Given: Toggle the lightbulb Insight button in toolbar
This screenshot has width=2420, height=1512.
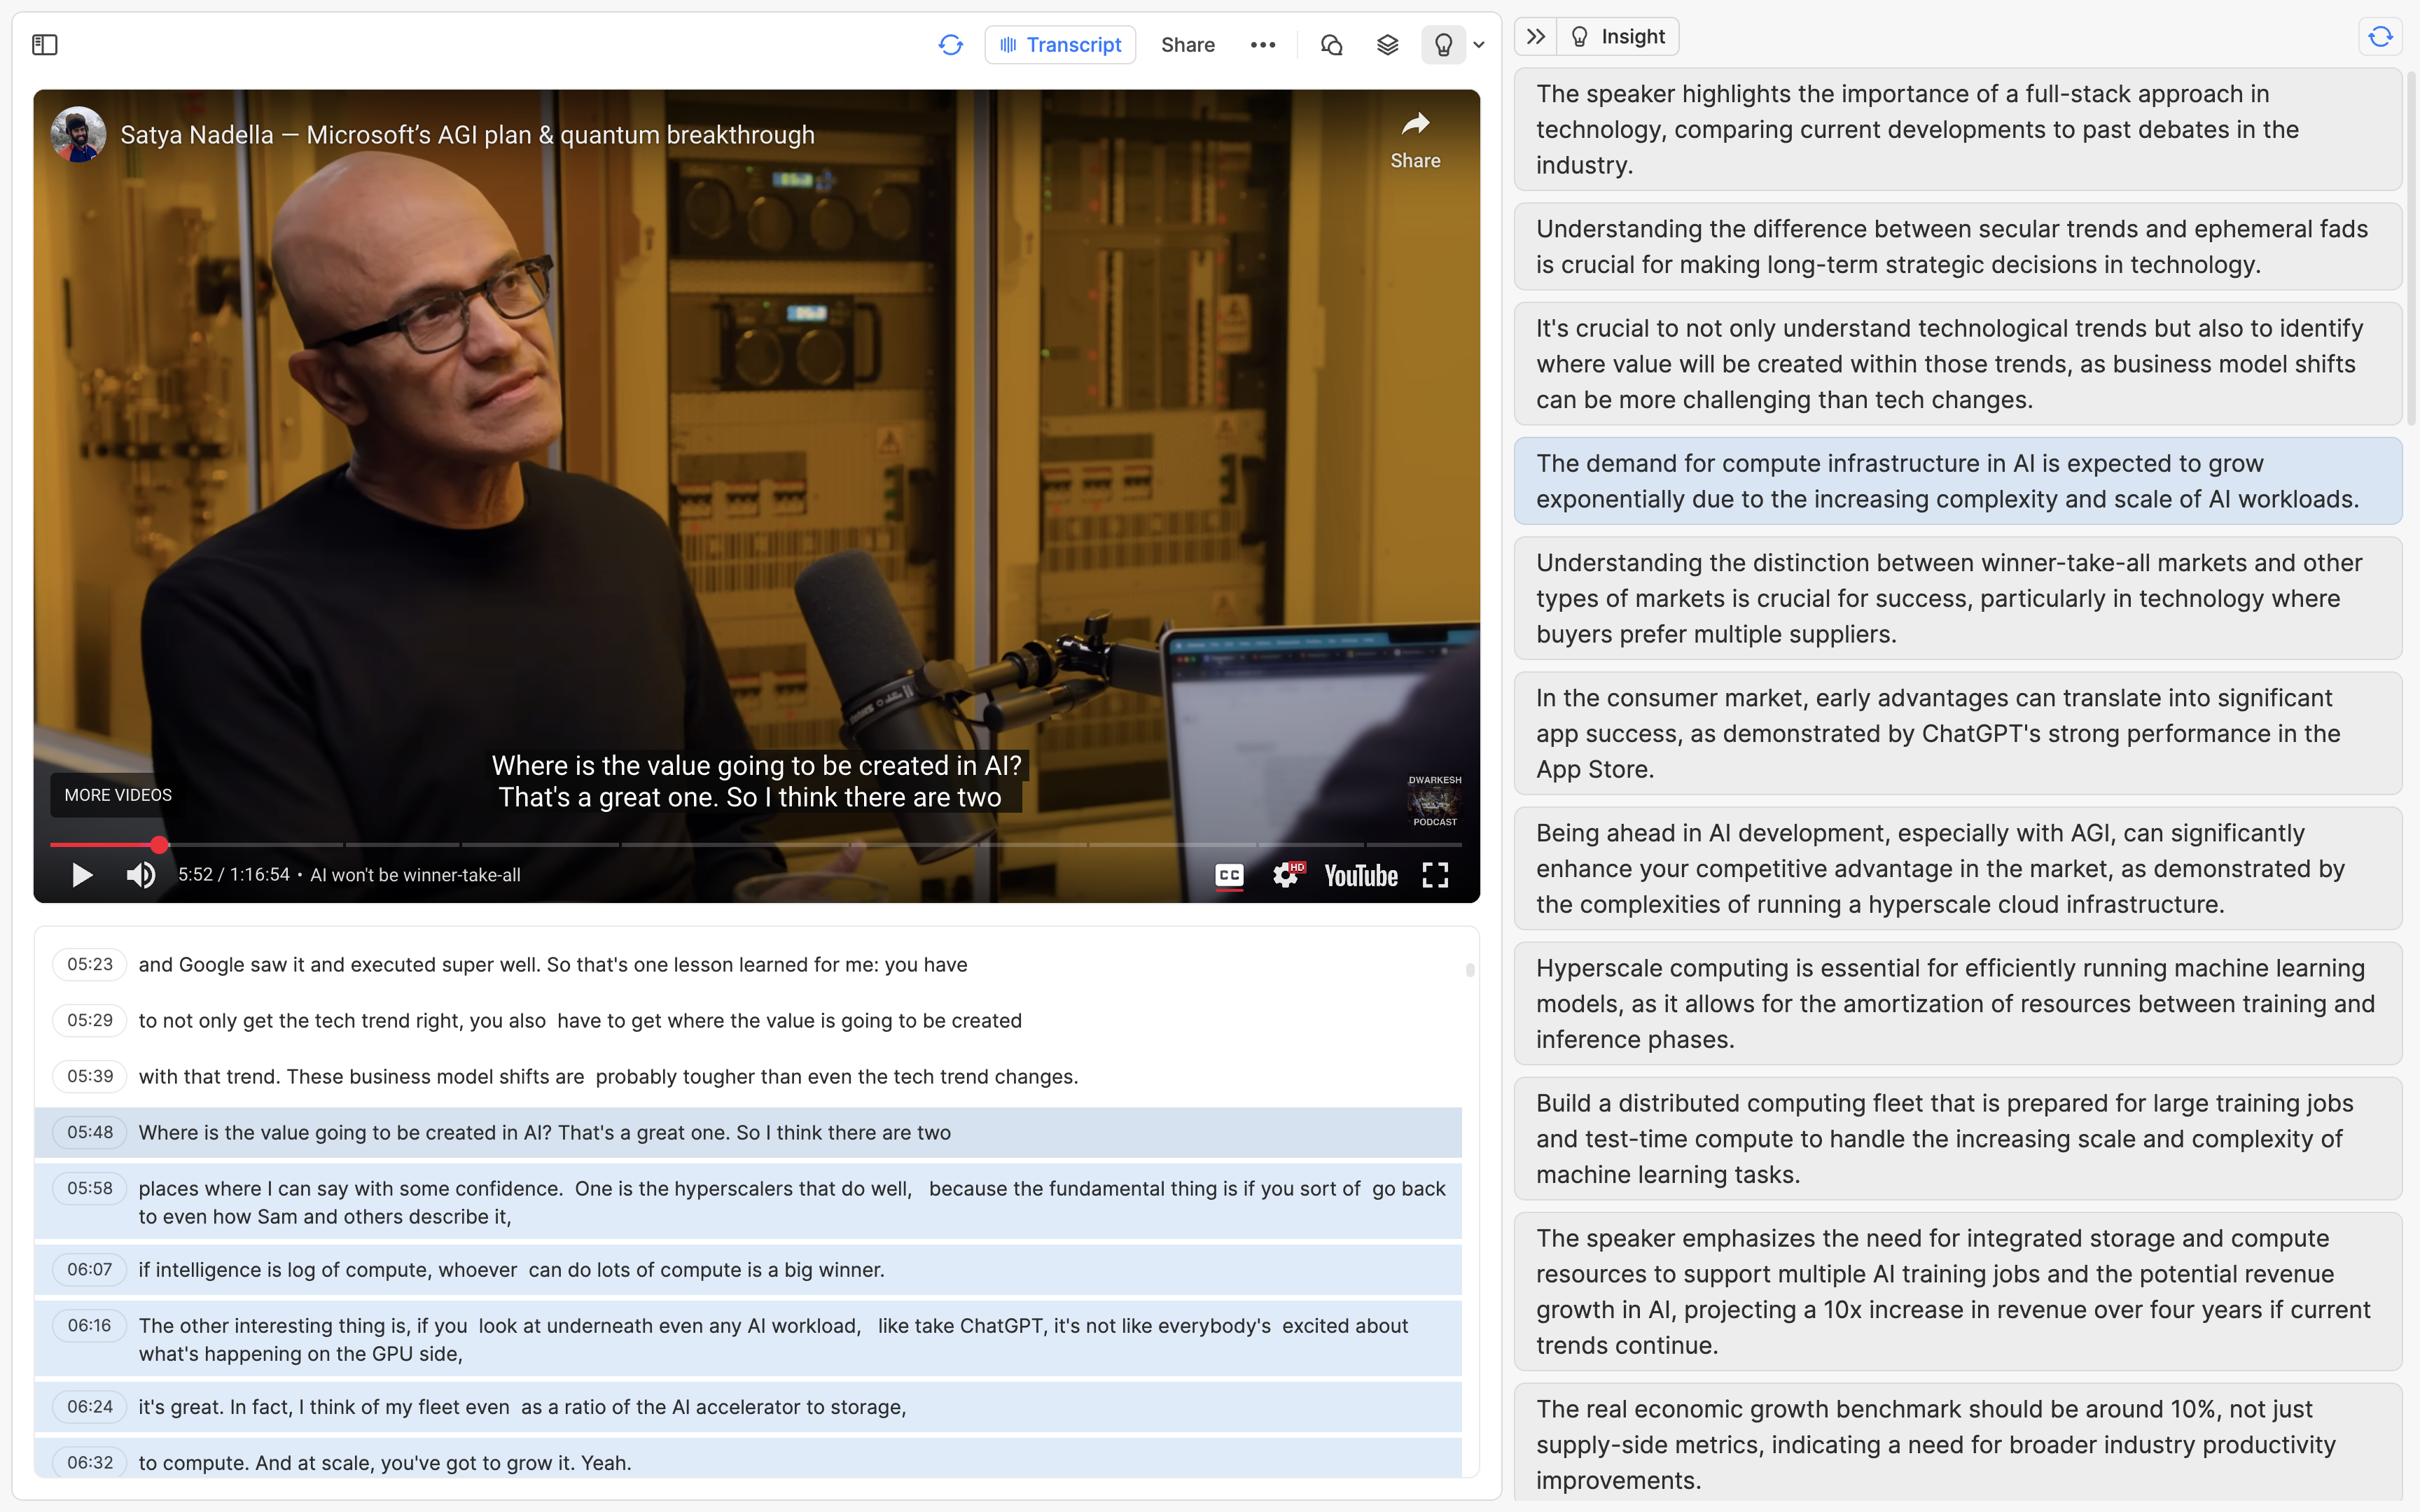Looking at the screenshot, I should click(1443, 45).
